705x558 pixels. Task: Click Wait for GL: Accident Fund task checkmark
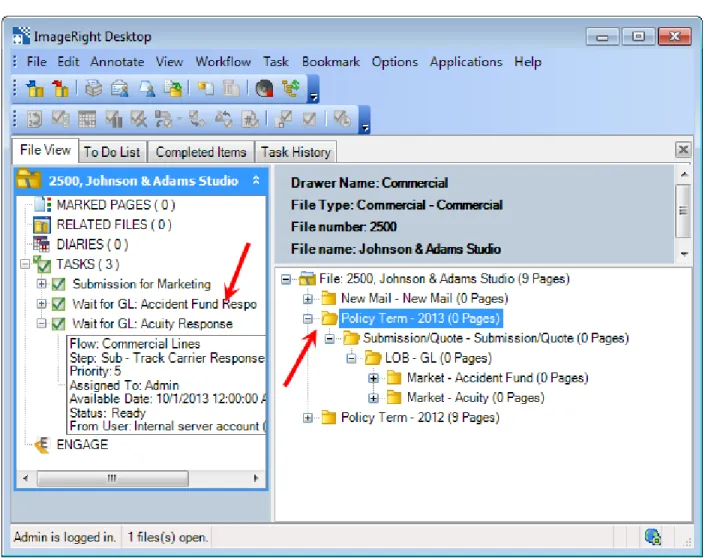(x=58, y=304)
